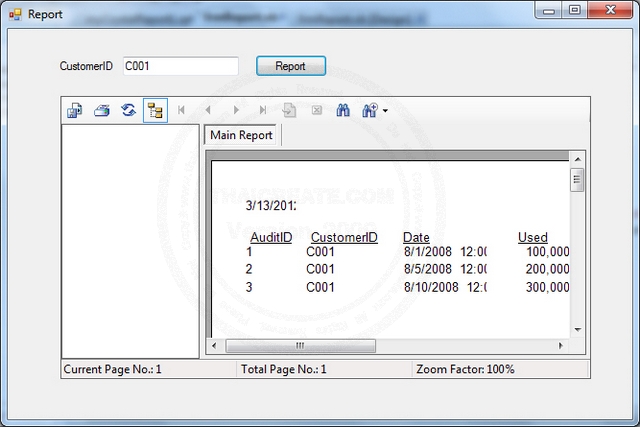Image resolution: width=640 pixels, height=427 pixels.
Task: Click the close current view icon
Action: click(x=316, y=111)
